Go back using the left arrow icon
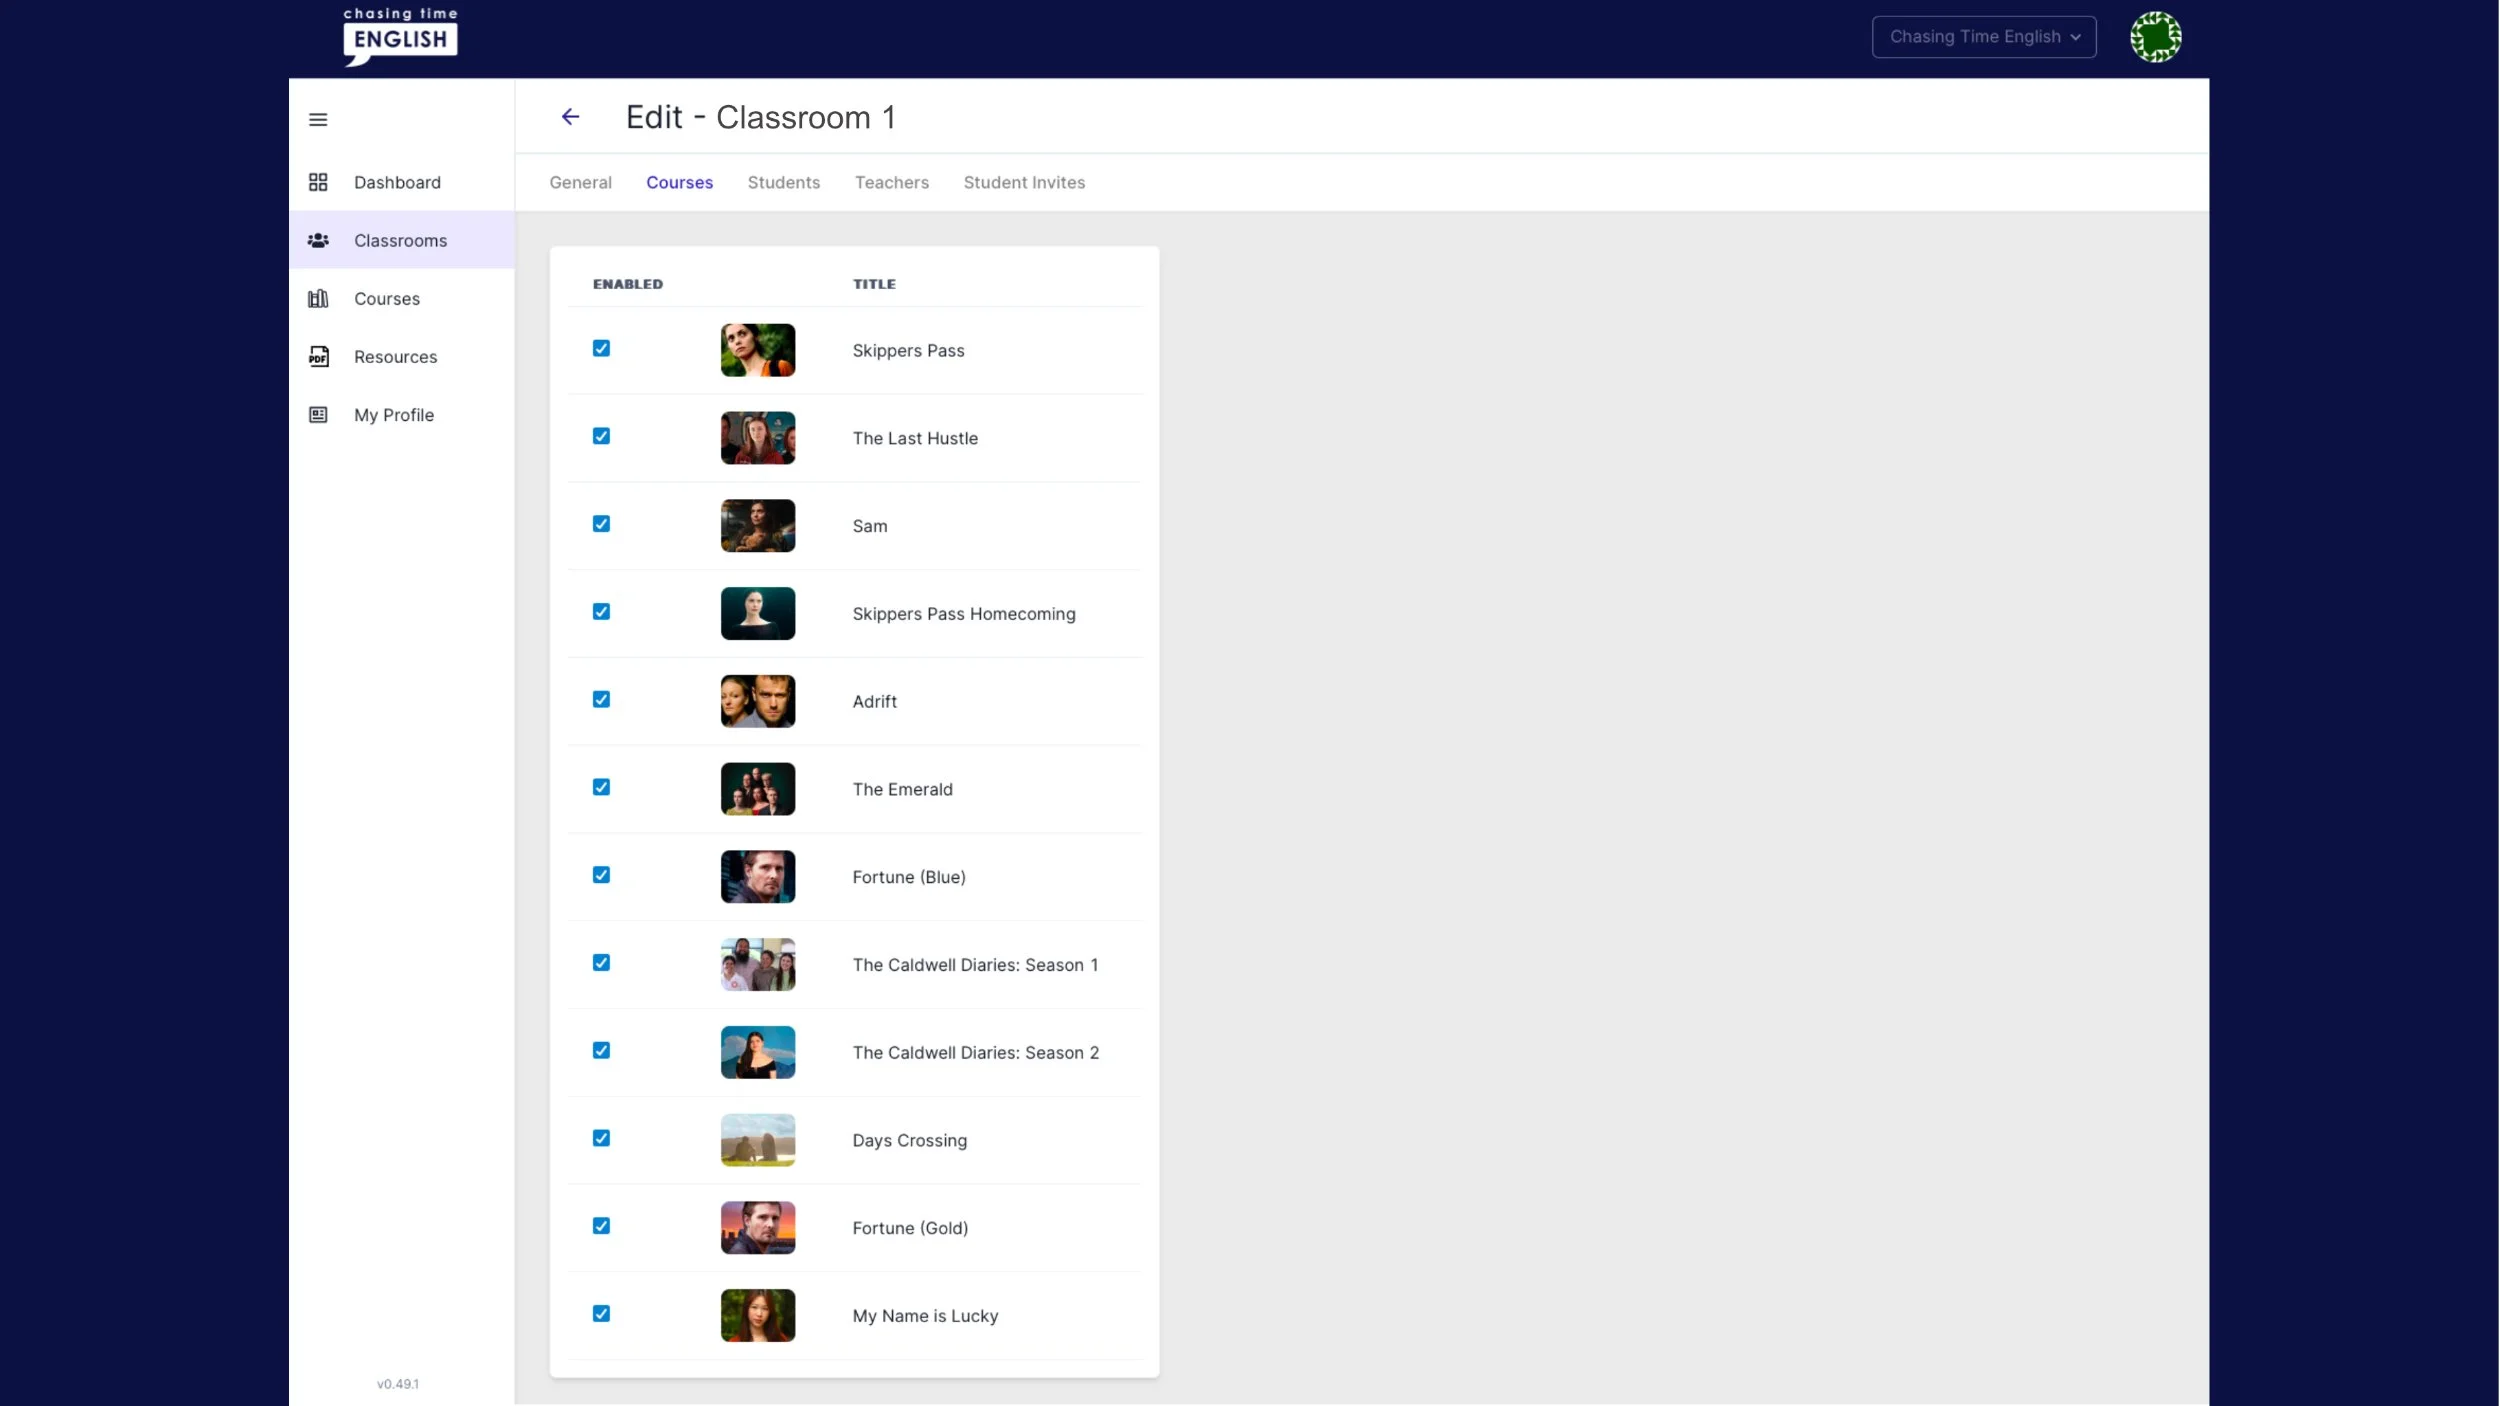The image size is (2500, 1406). tap(570, 117)
